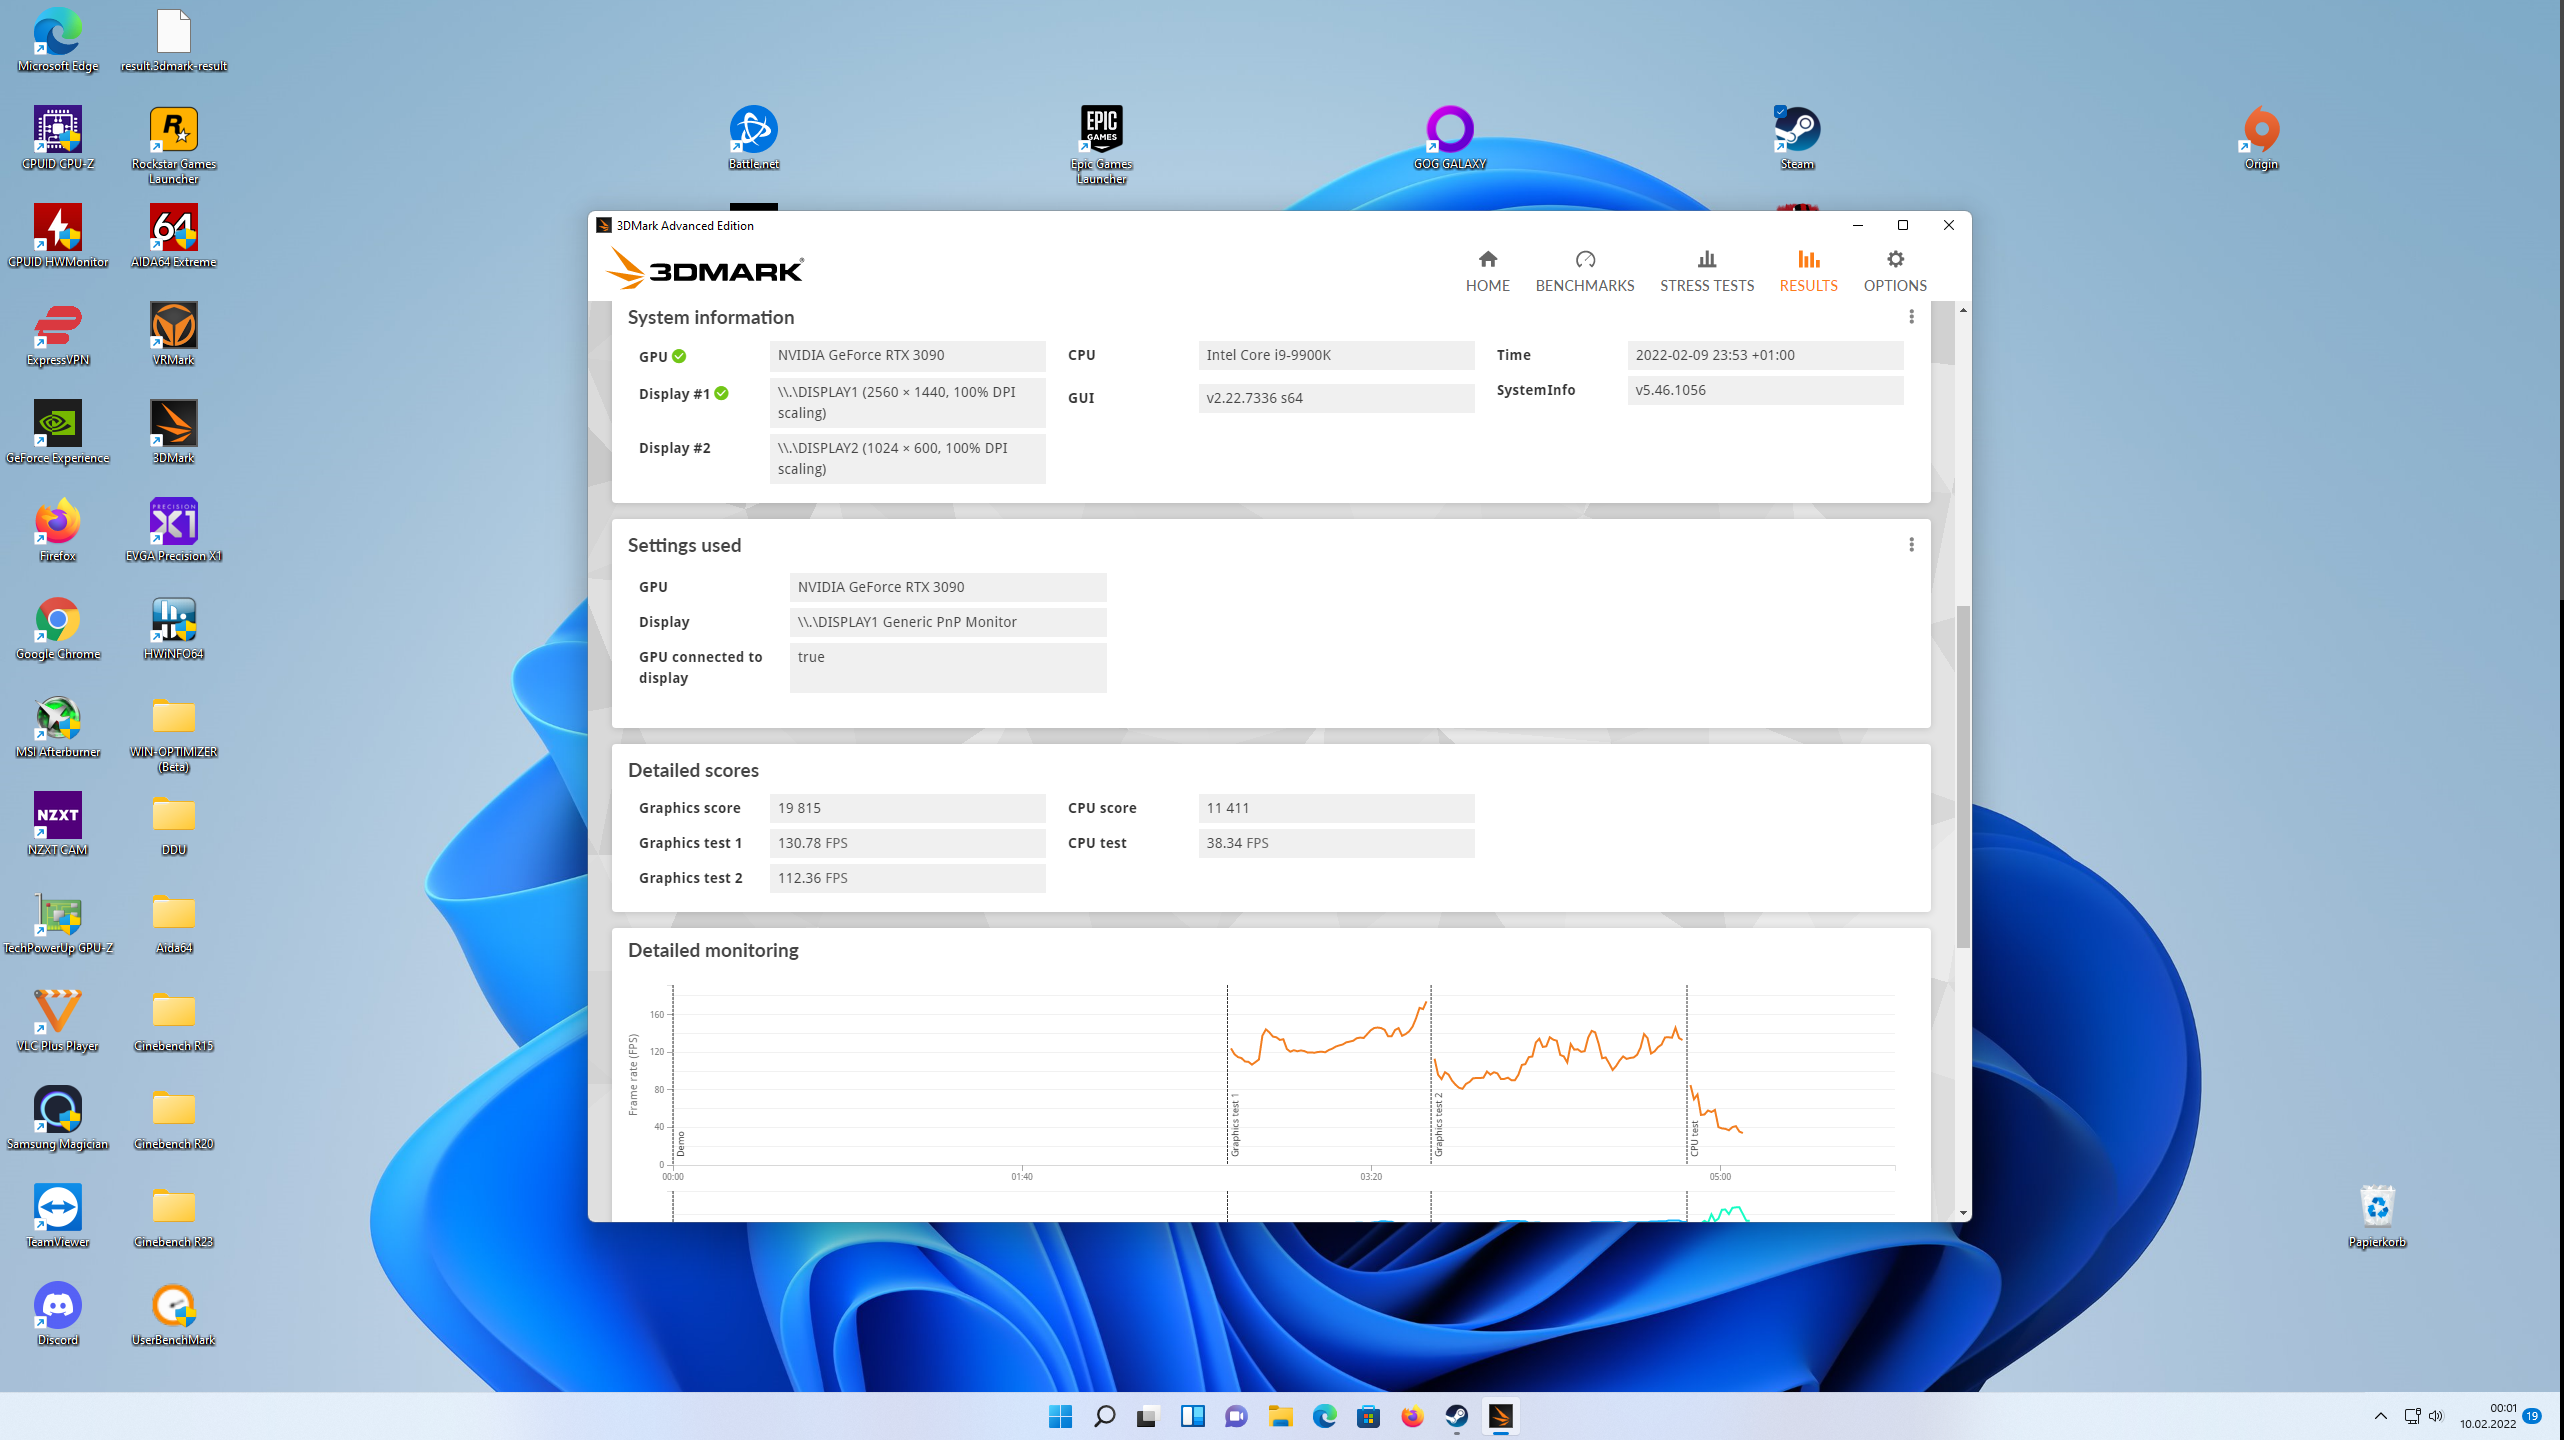Click the taskbar clock and date
Screen dimensions: 2564x1440
point(2487,1416)
